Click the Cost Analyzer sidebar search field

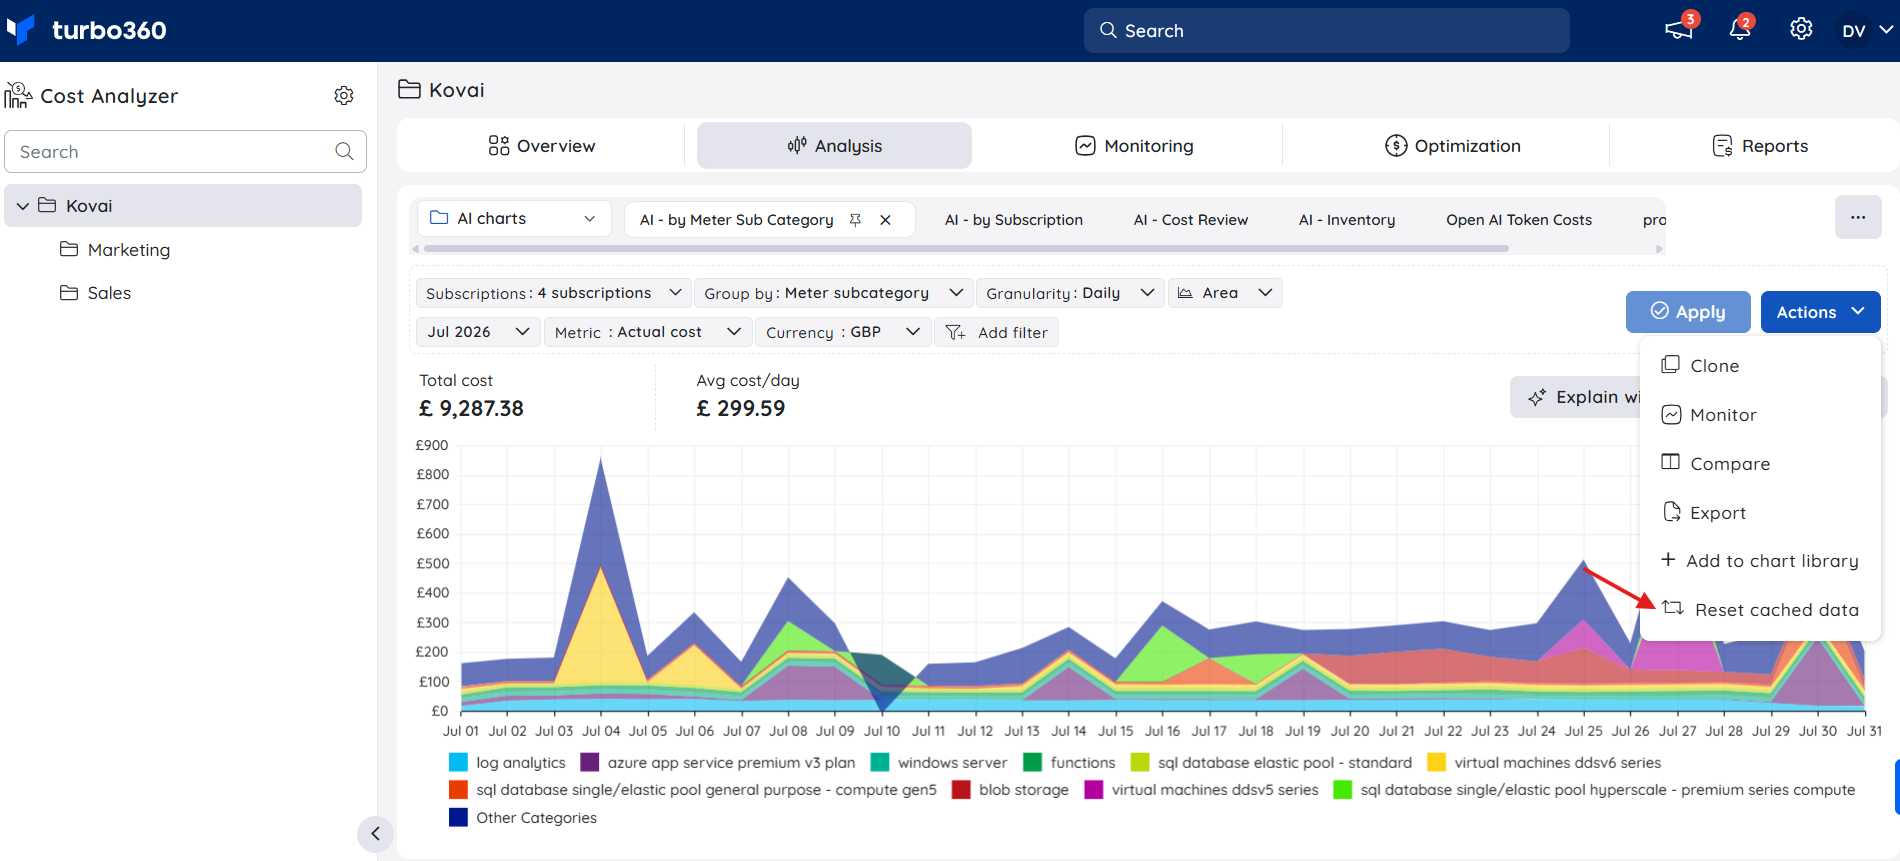[185, 151]
